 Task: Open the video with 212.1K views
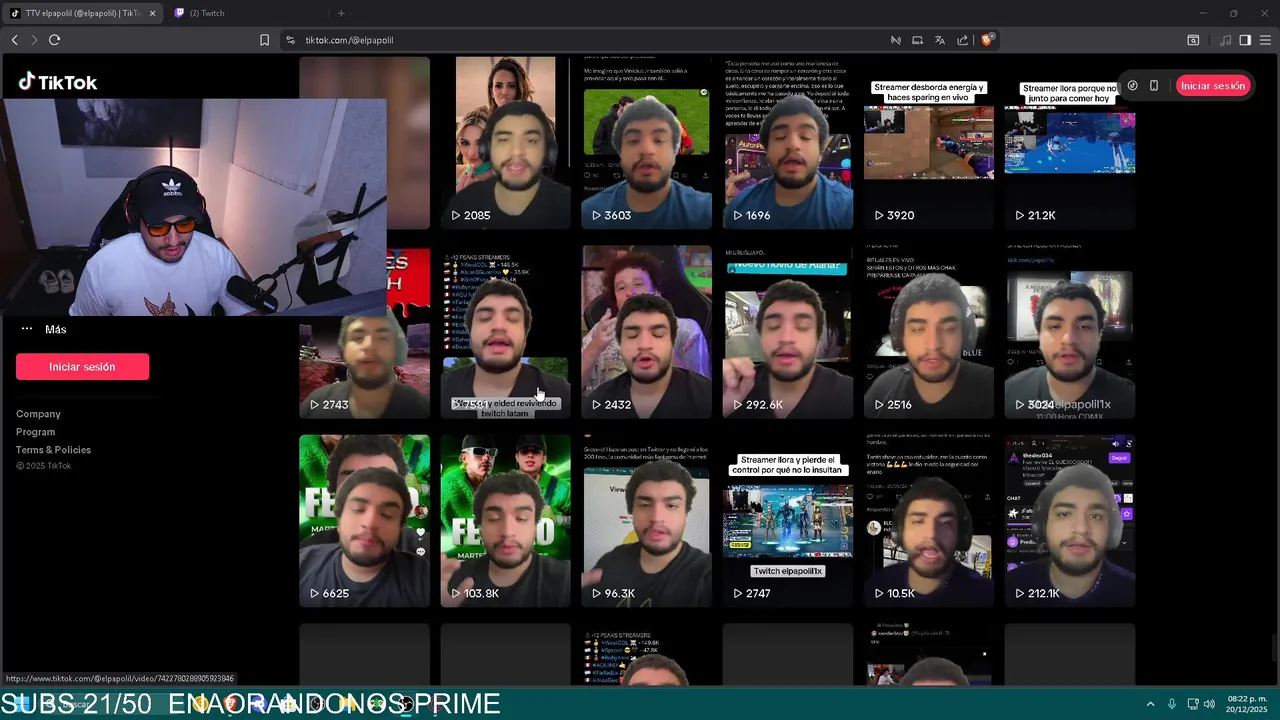[1069, 521]
